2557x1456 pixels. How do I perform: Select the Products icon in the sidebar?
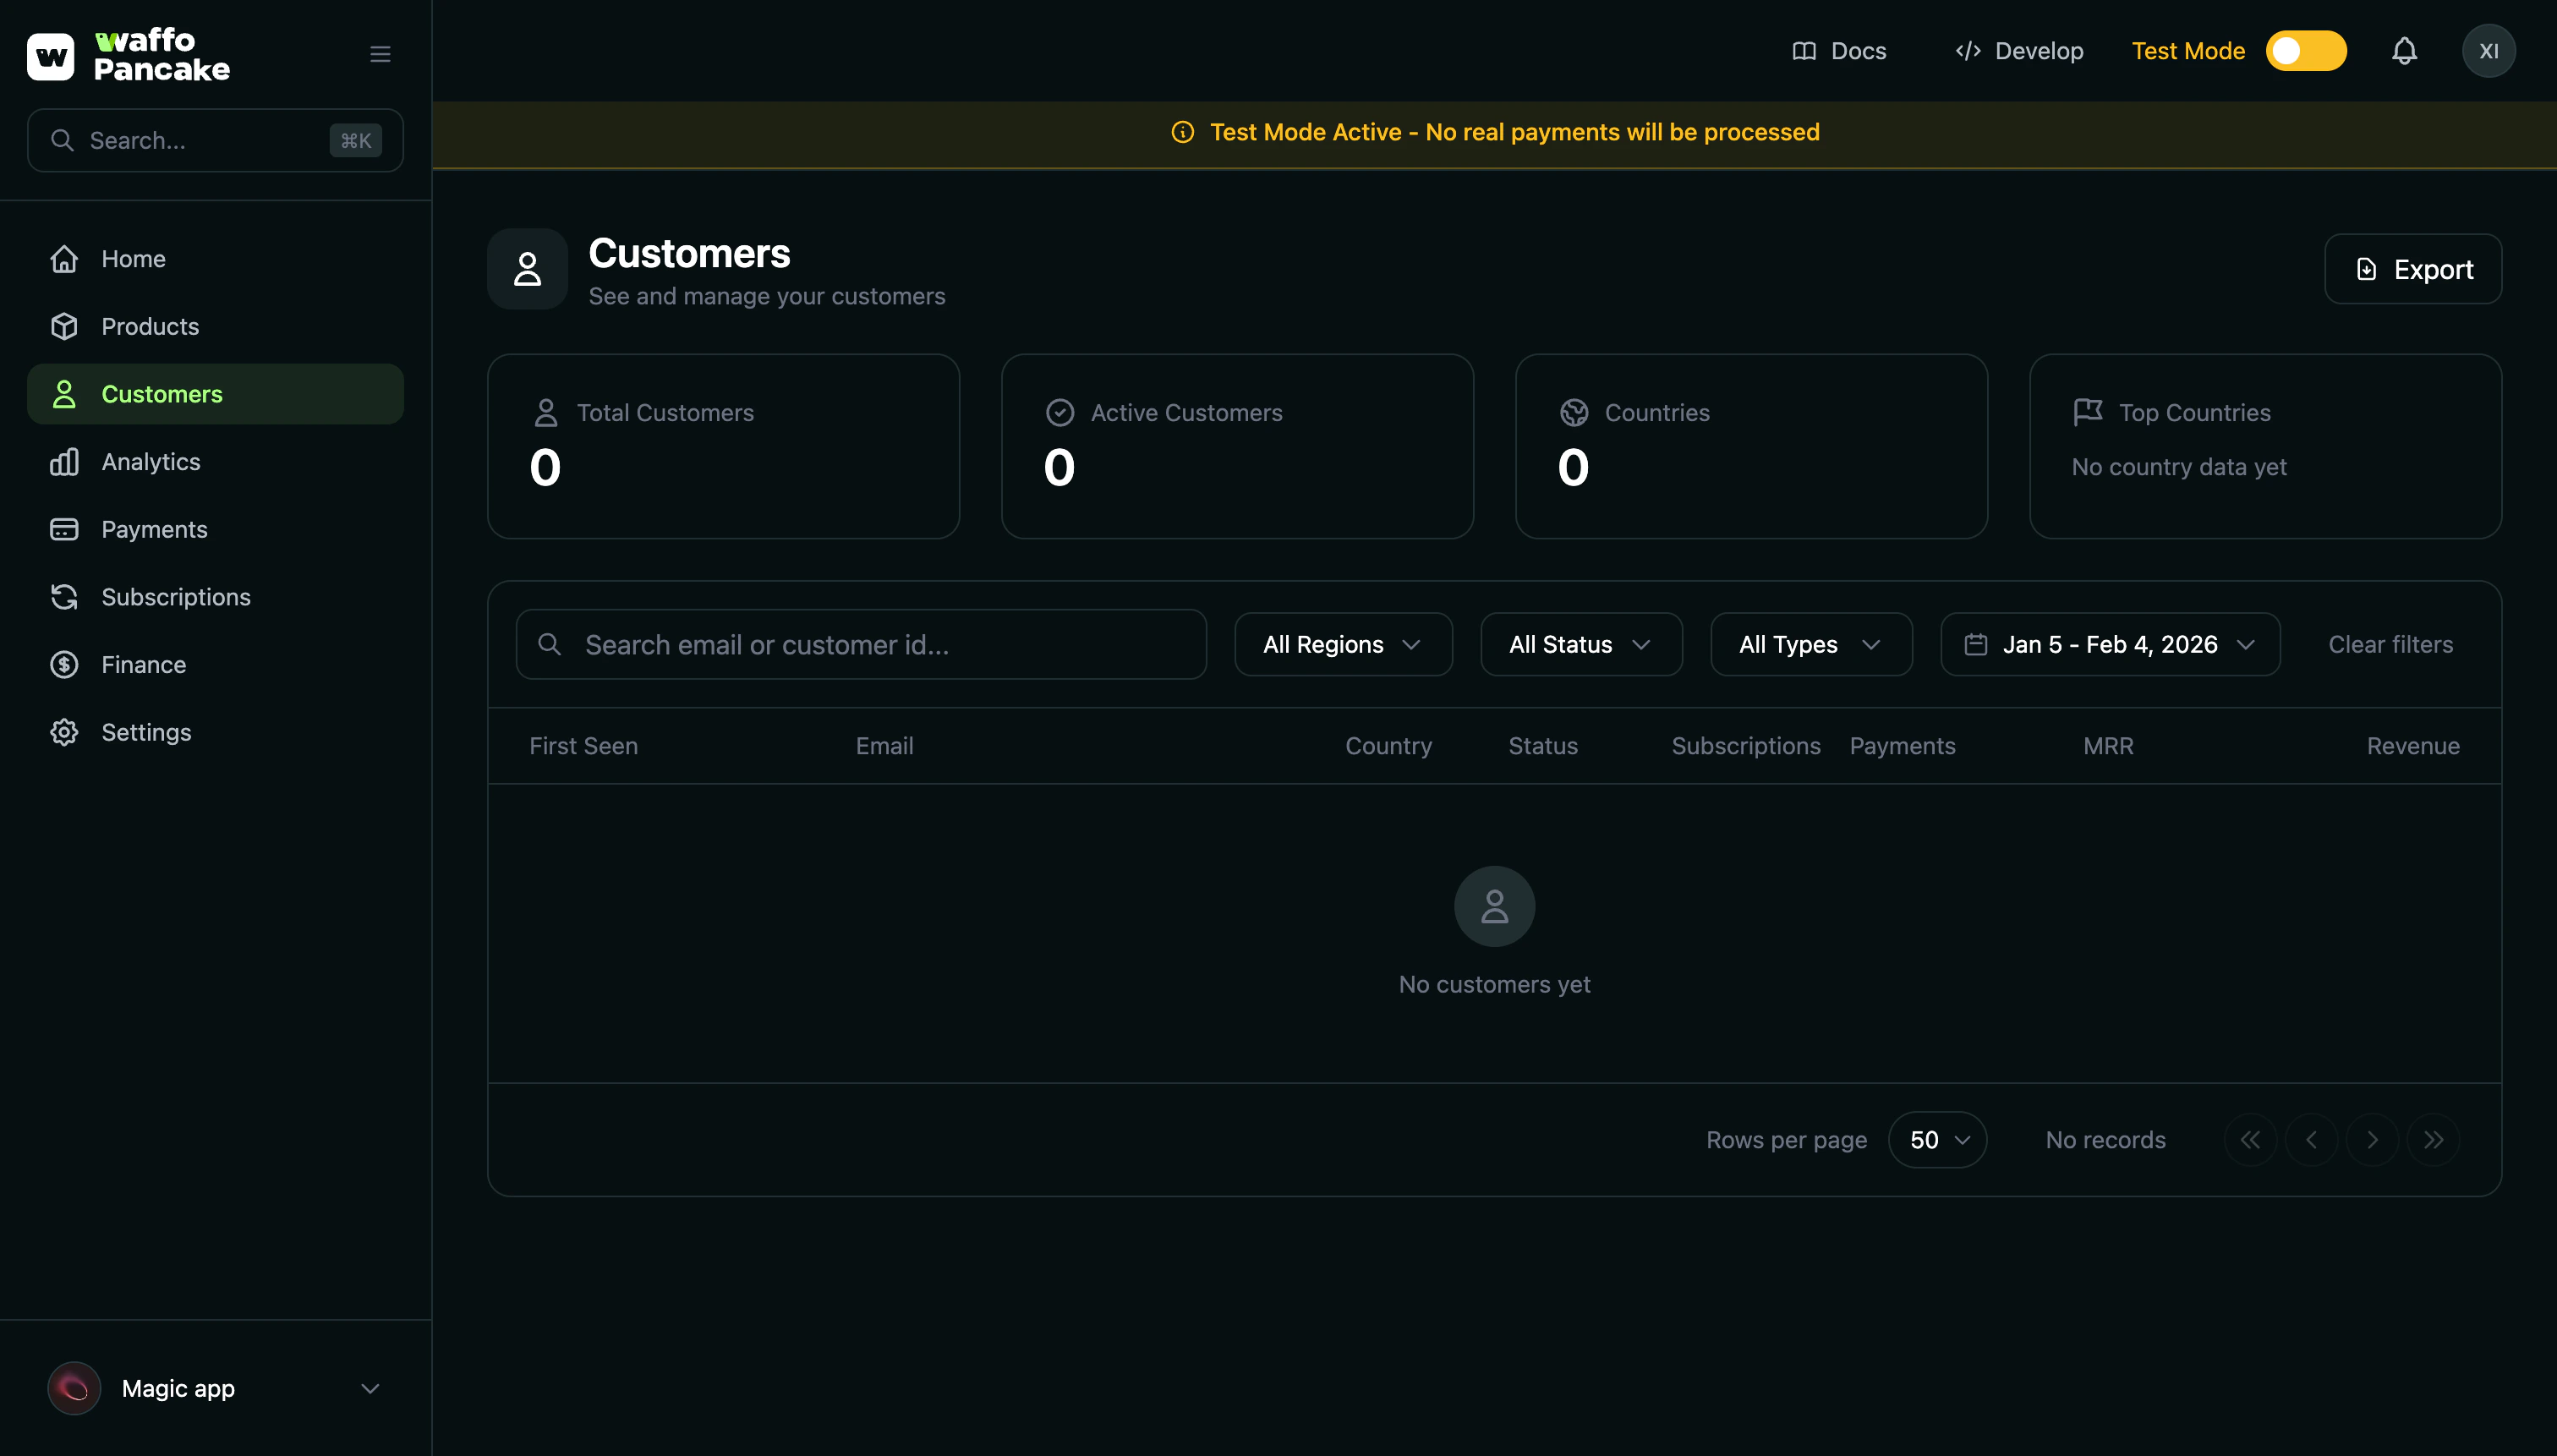pos(64,326)
